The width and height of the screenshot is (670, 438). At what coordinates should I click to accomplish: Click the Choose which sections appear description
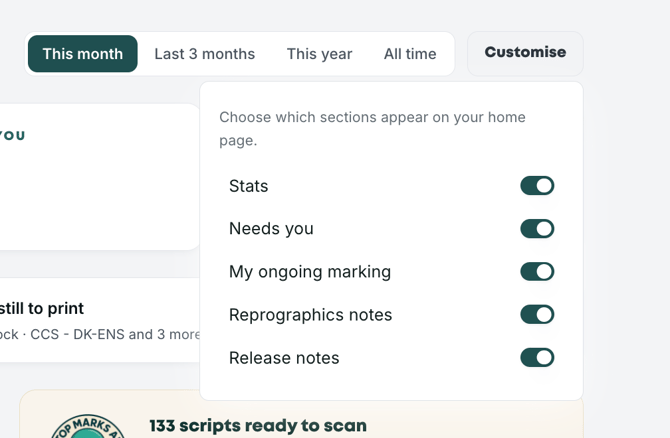pyautogui.click(x=372, y=129)
